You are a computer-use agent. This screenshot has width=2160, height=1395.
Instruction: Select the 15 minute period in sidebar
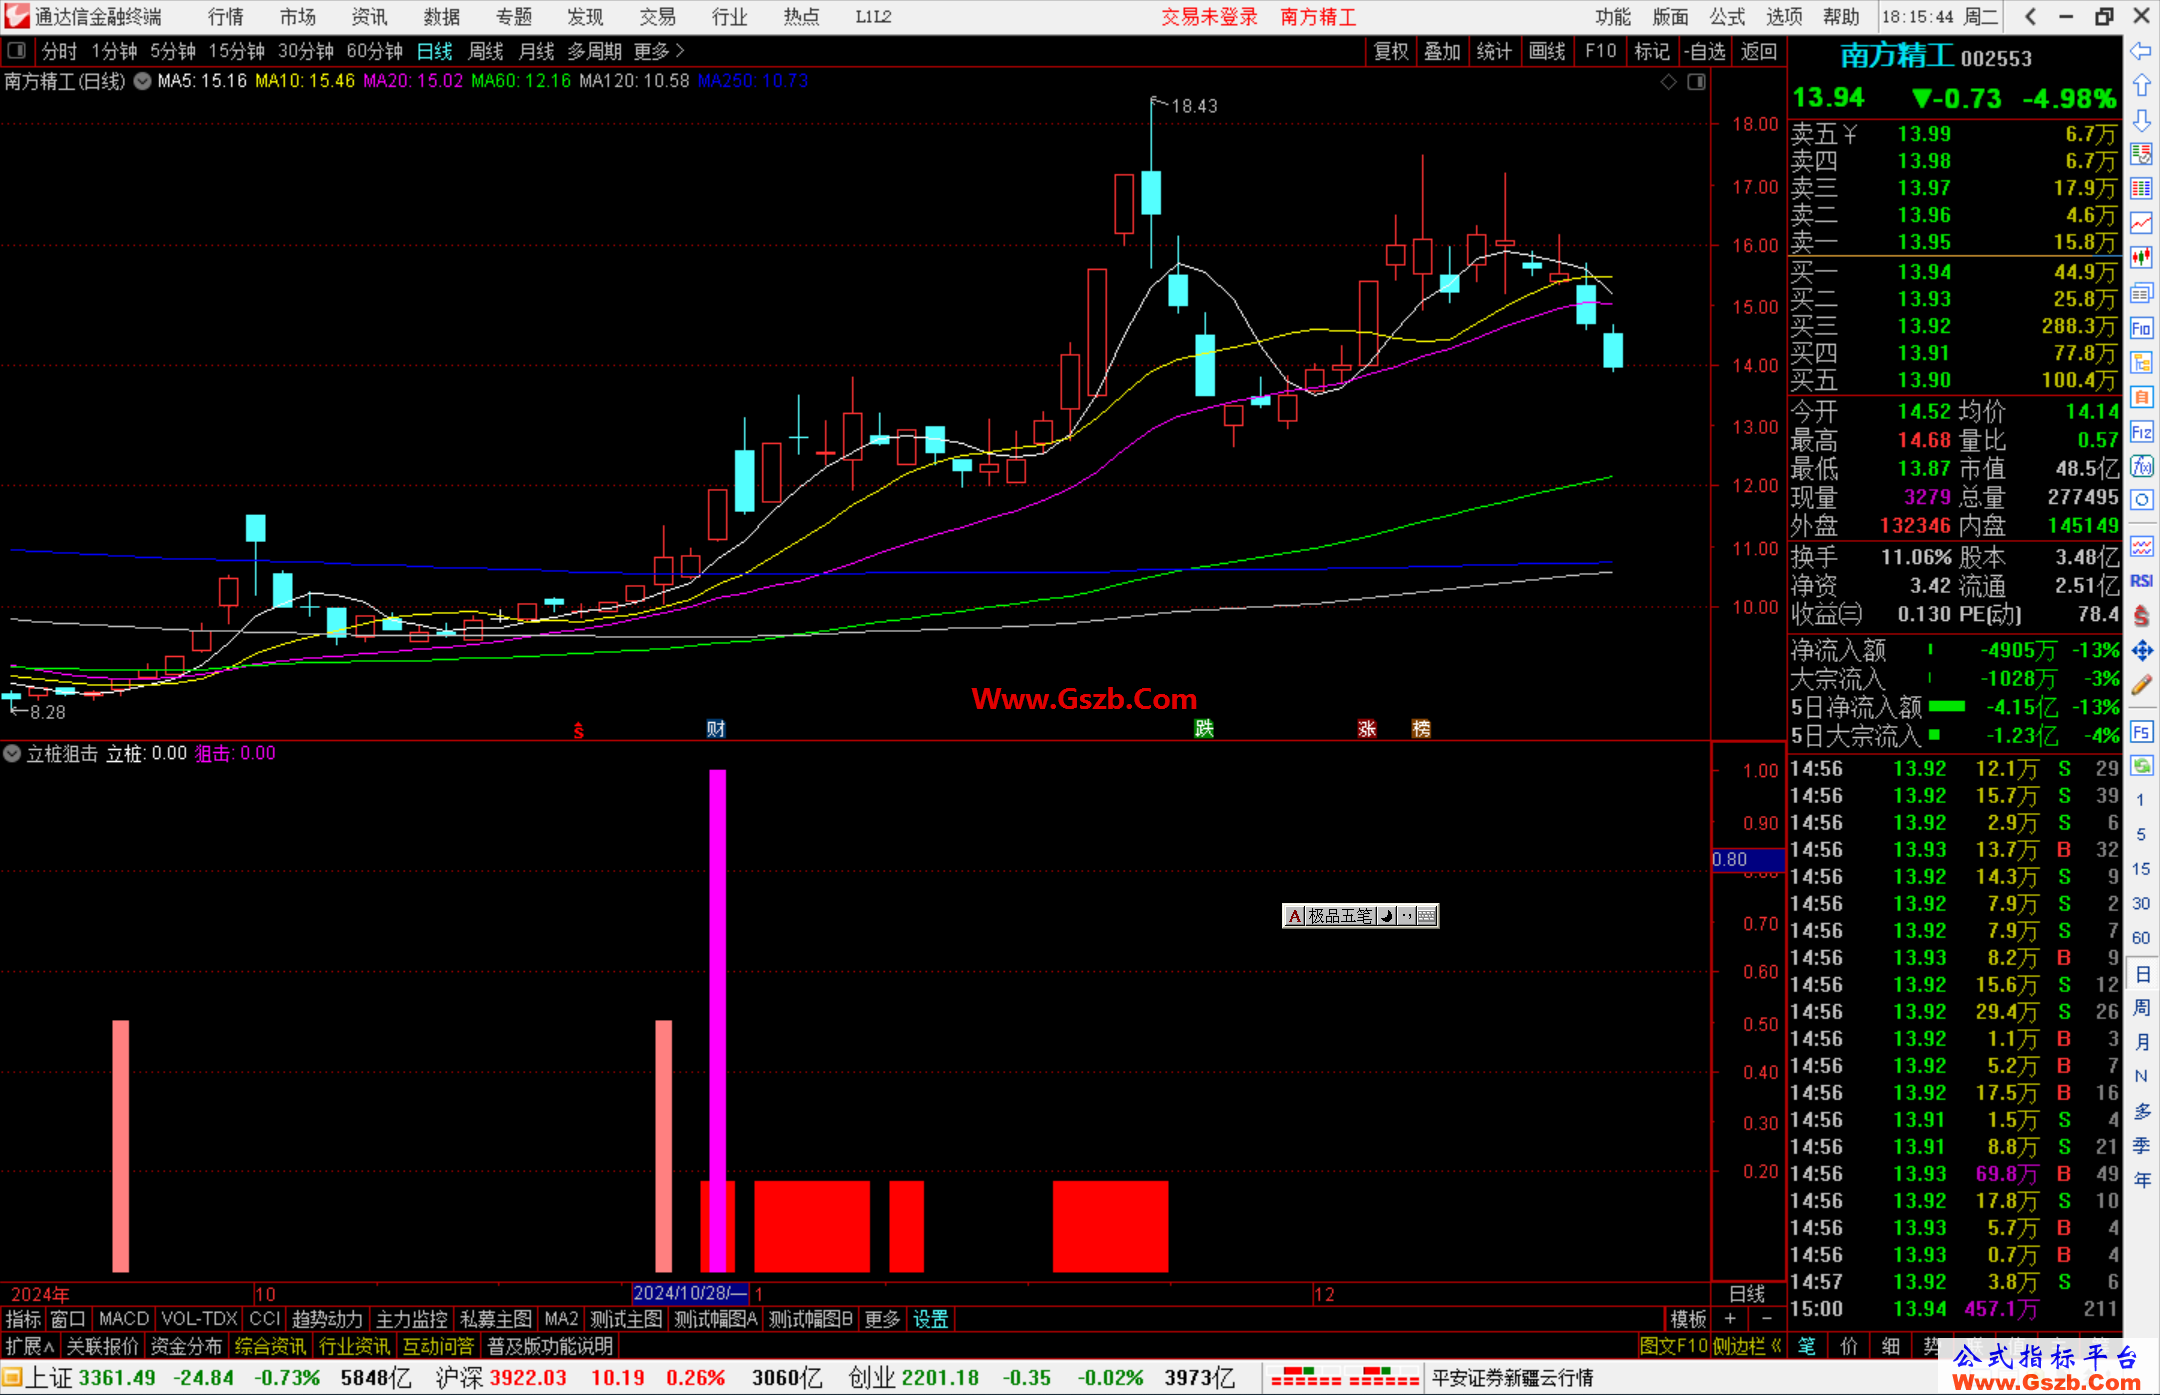tap(2141, 869)
